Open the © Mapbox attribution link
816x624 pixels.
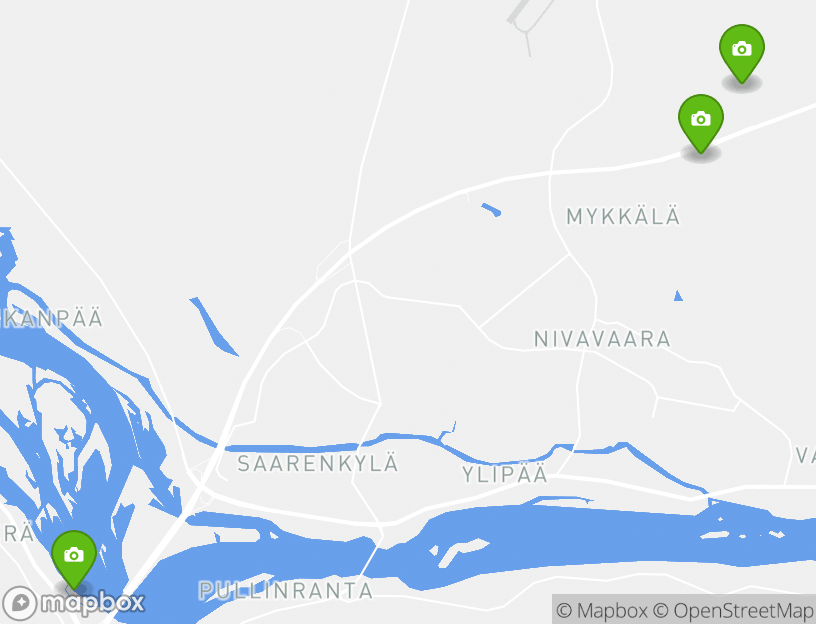point(602,610)
